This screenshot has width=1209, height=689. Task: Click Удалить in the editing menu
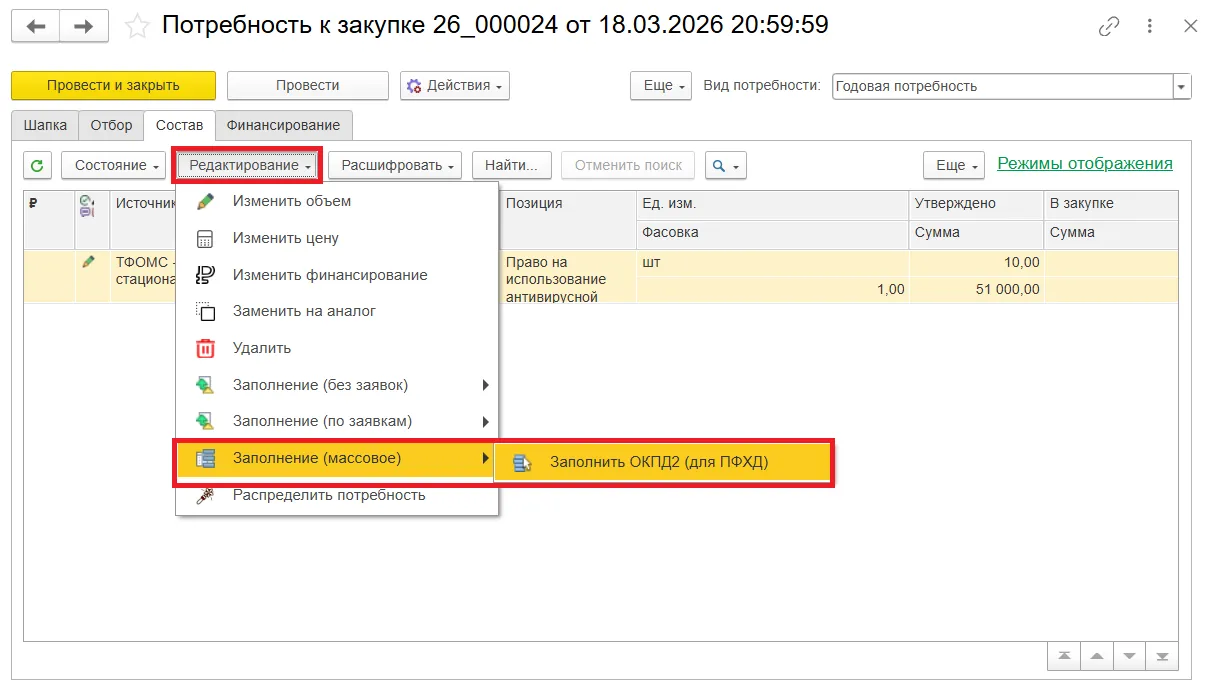pyautogui.click(x=337, y=348)
